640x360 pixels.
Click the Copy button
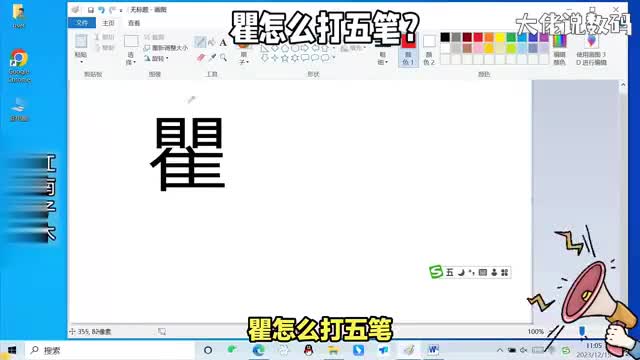104,48
